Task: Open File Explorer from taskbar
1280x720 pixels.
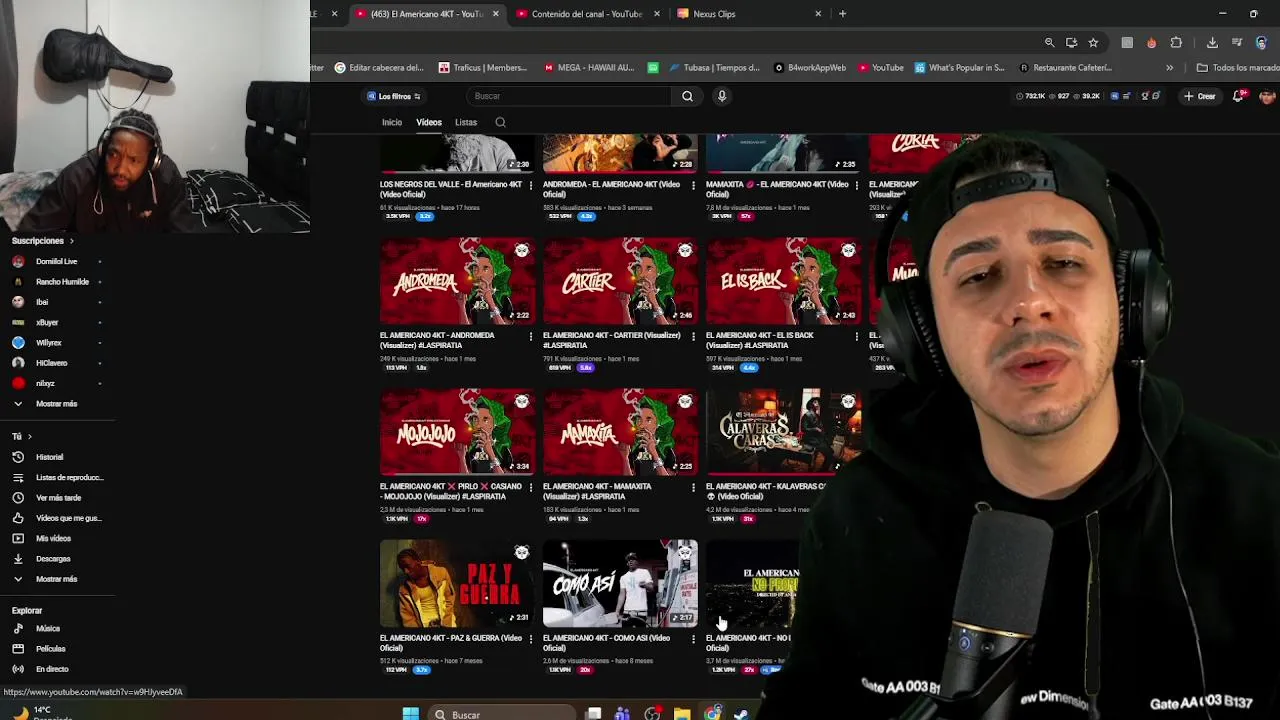Action: [x=682, y=714]
